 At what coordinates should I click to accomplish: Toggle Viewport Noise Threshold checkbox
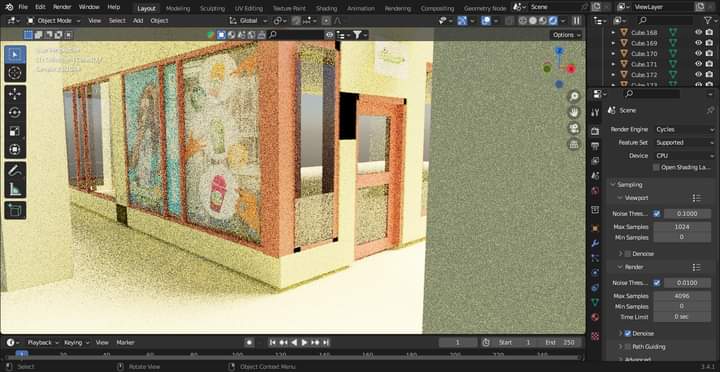click(657, 214)
